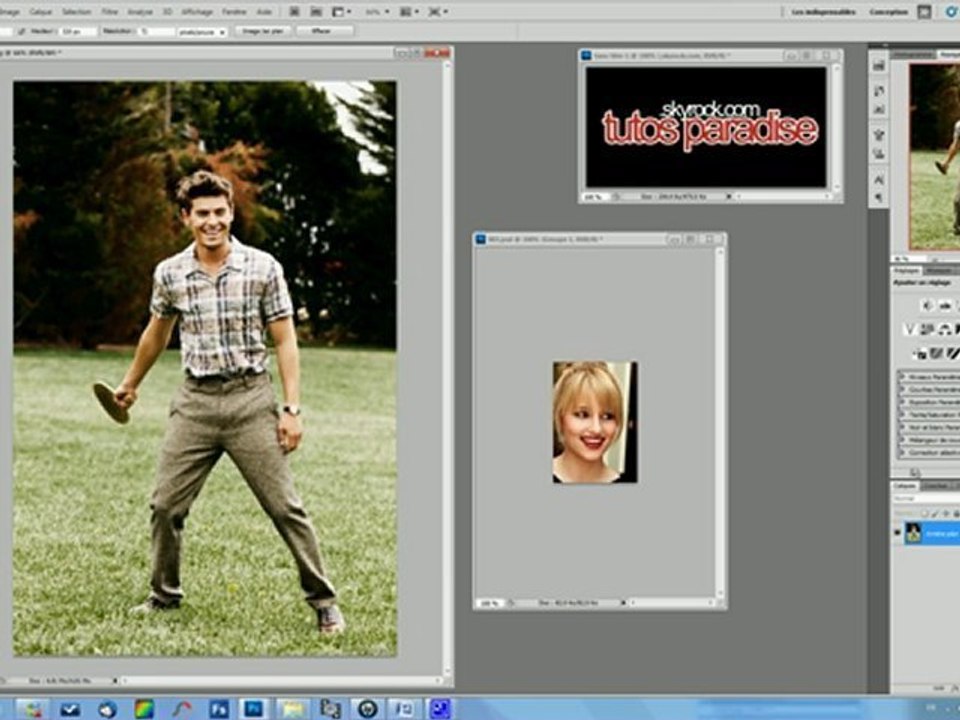Click the Hauteur input field
The width and height of the screenshot is (960, 720).
coord(78,31)
